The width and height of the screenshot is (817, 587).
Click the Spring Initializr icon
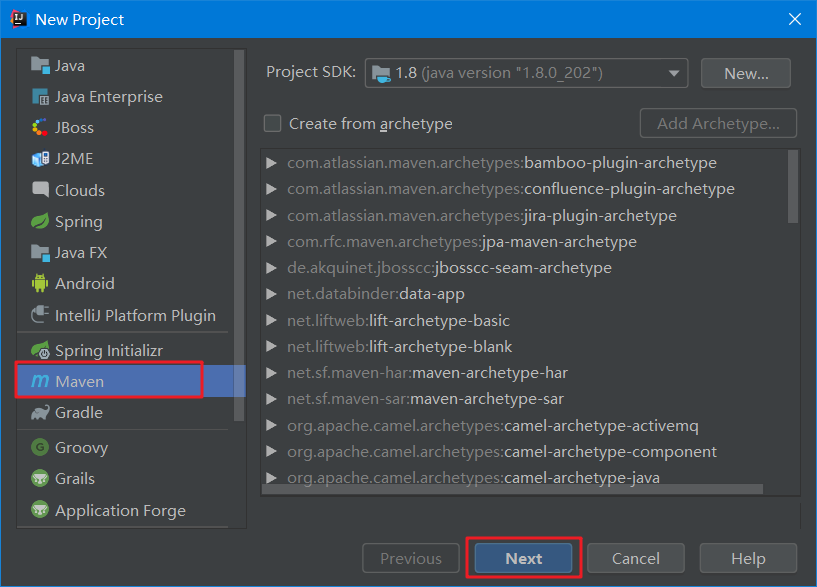[x=40, y=350]
